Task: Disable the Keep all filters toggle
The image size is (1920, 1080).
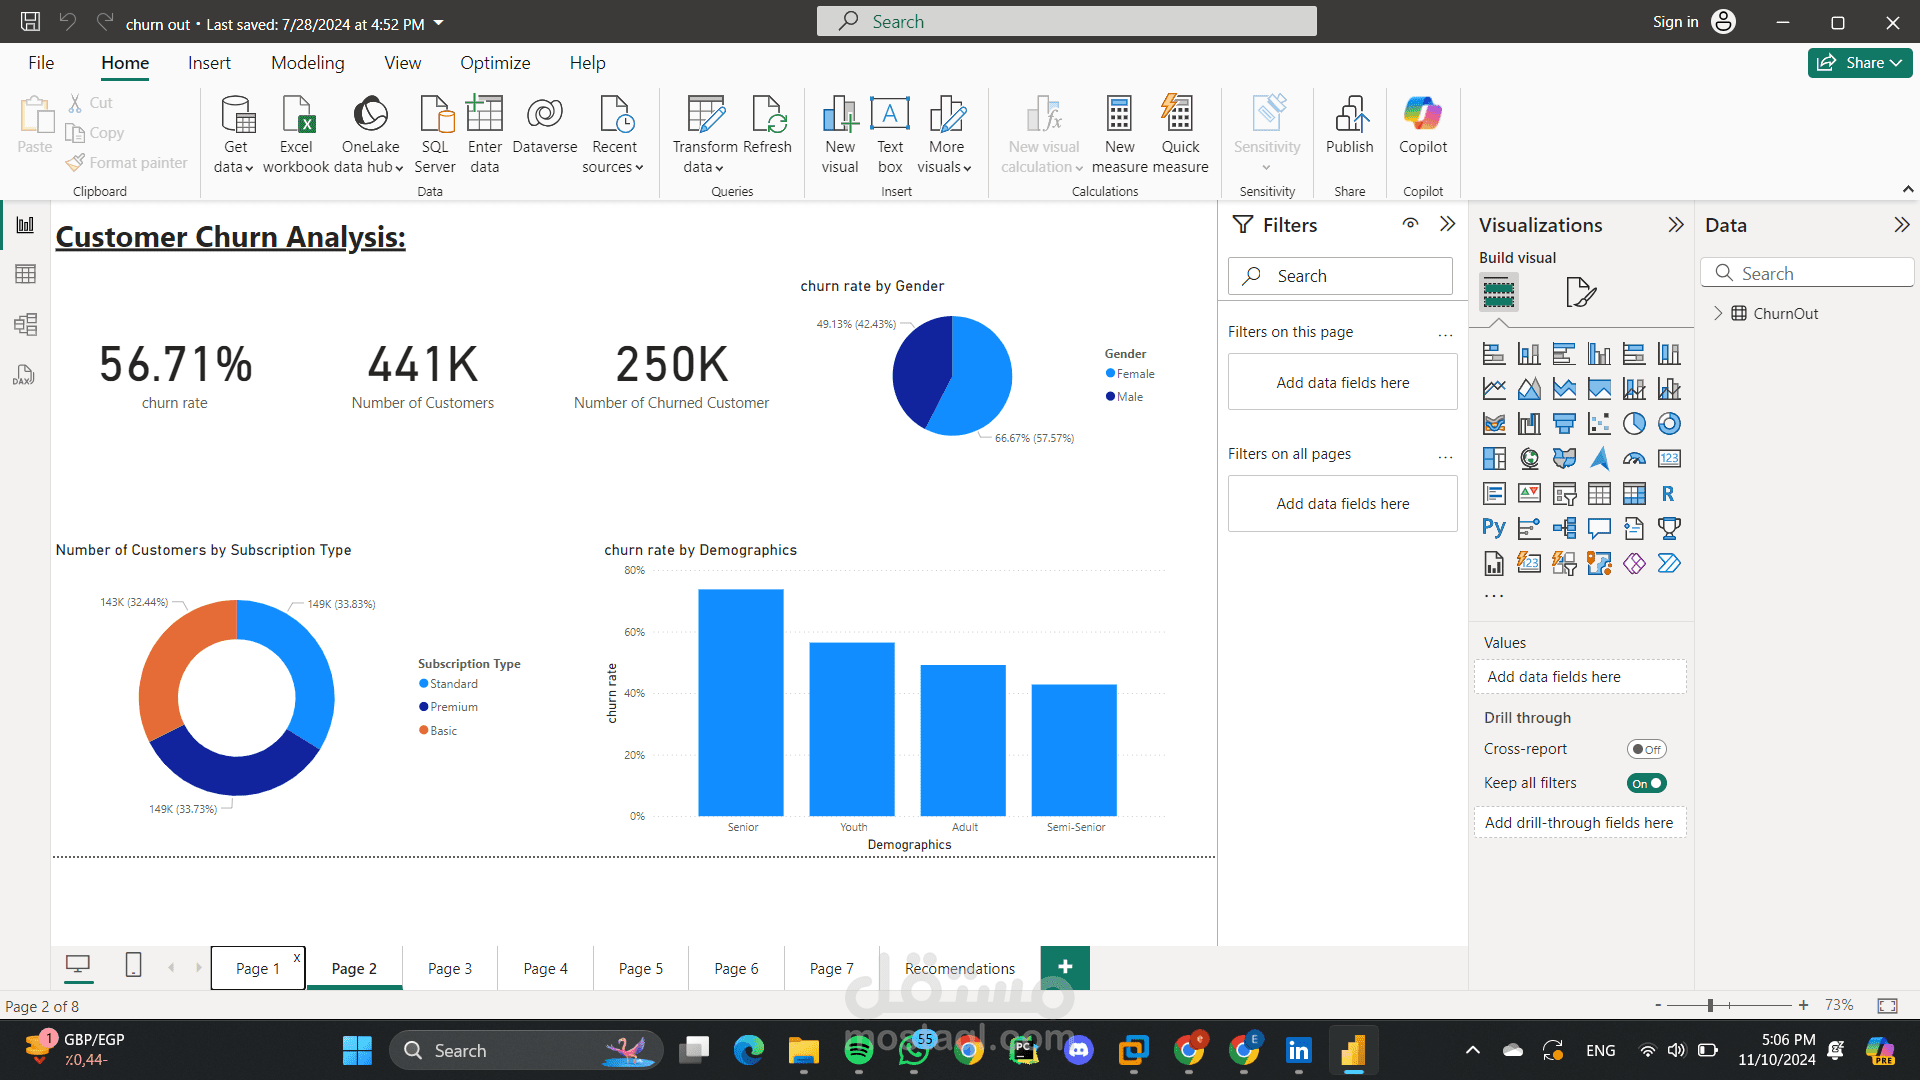Action: (1646, 783)
